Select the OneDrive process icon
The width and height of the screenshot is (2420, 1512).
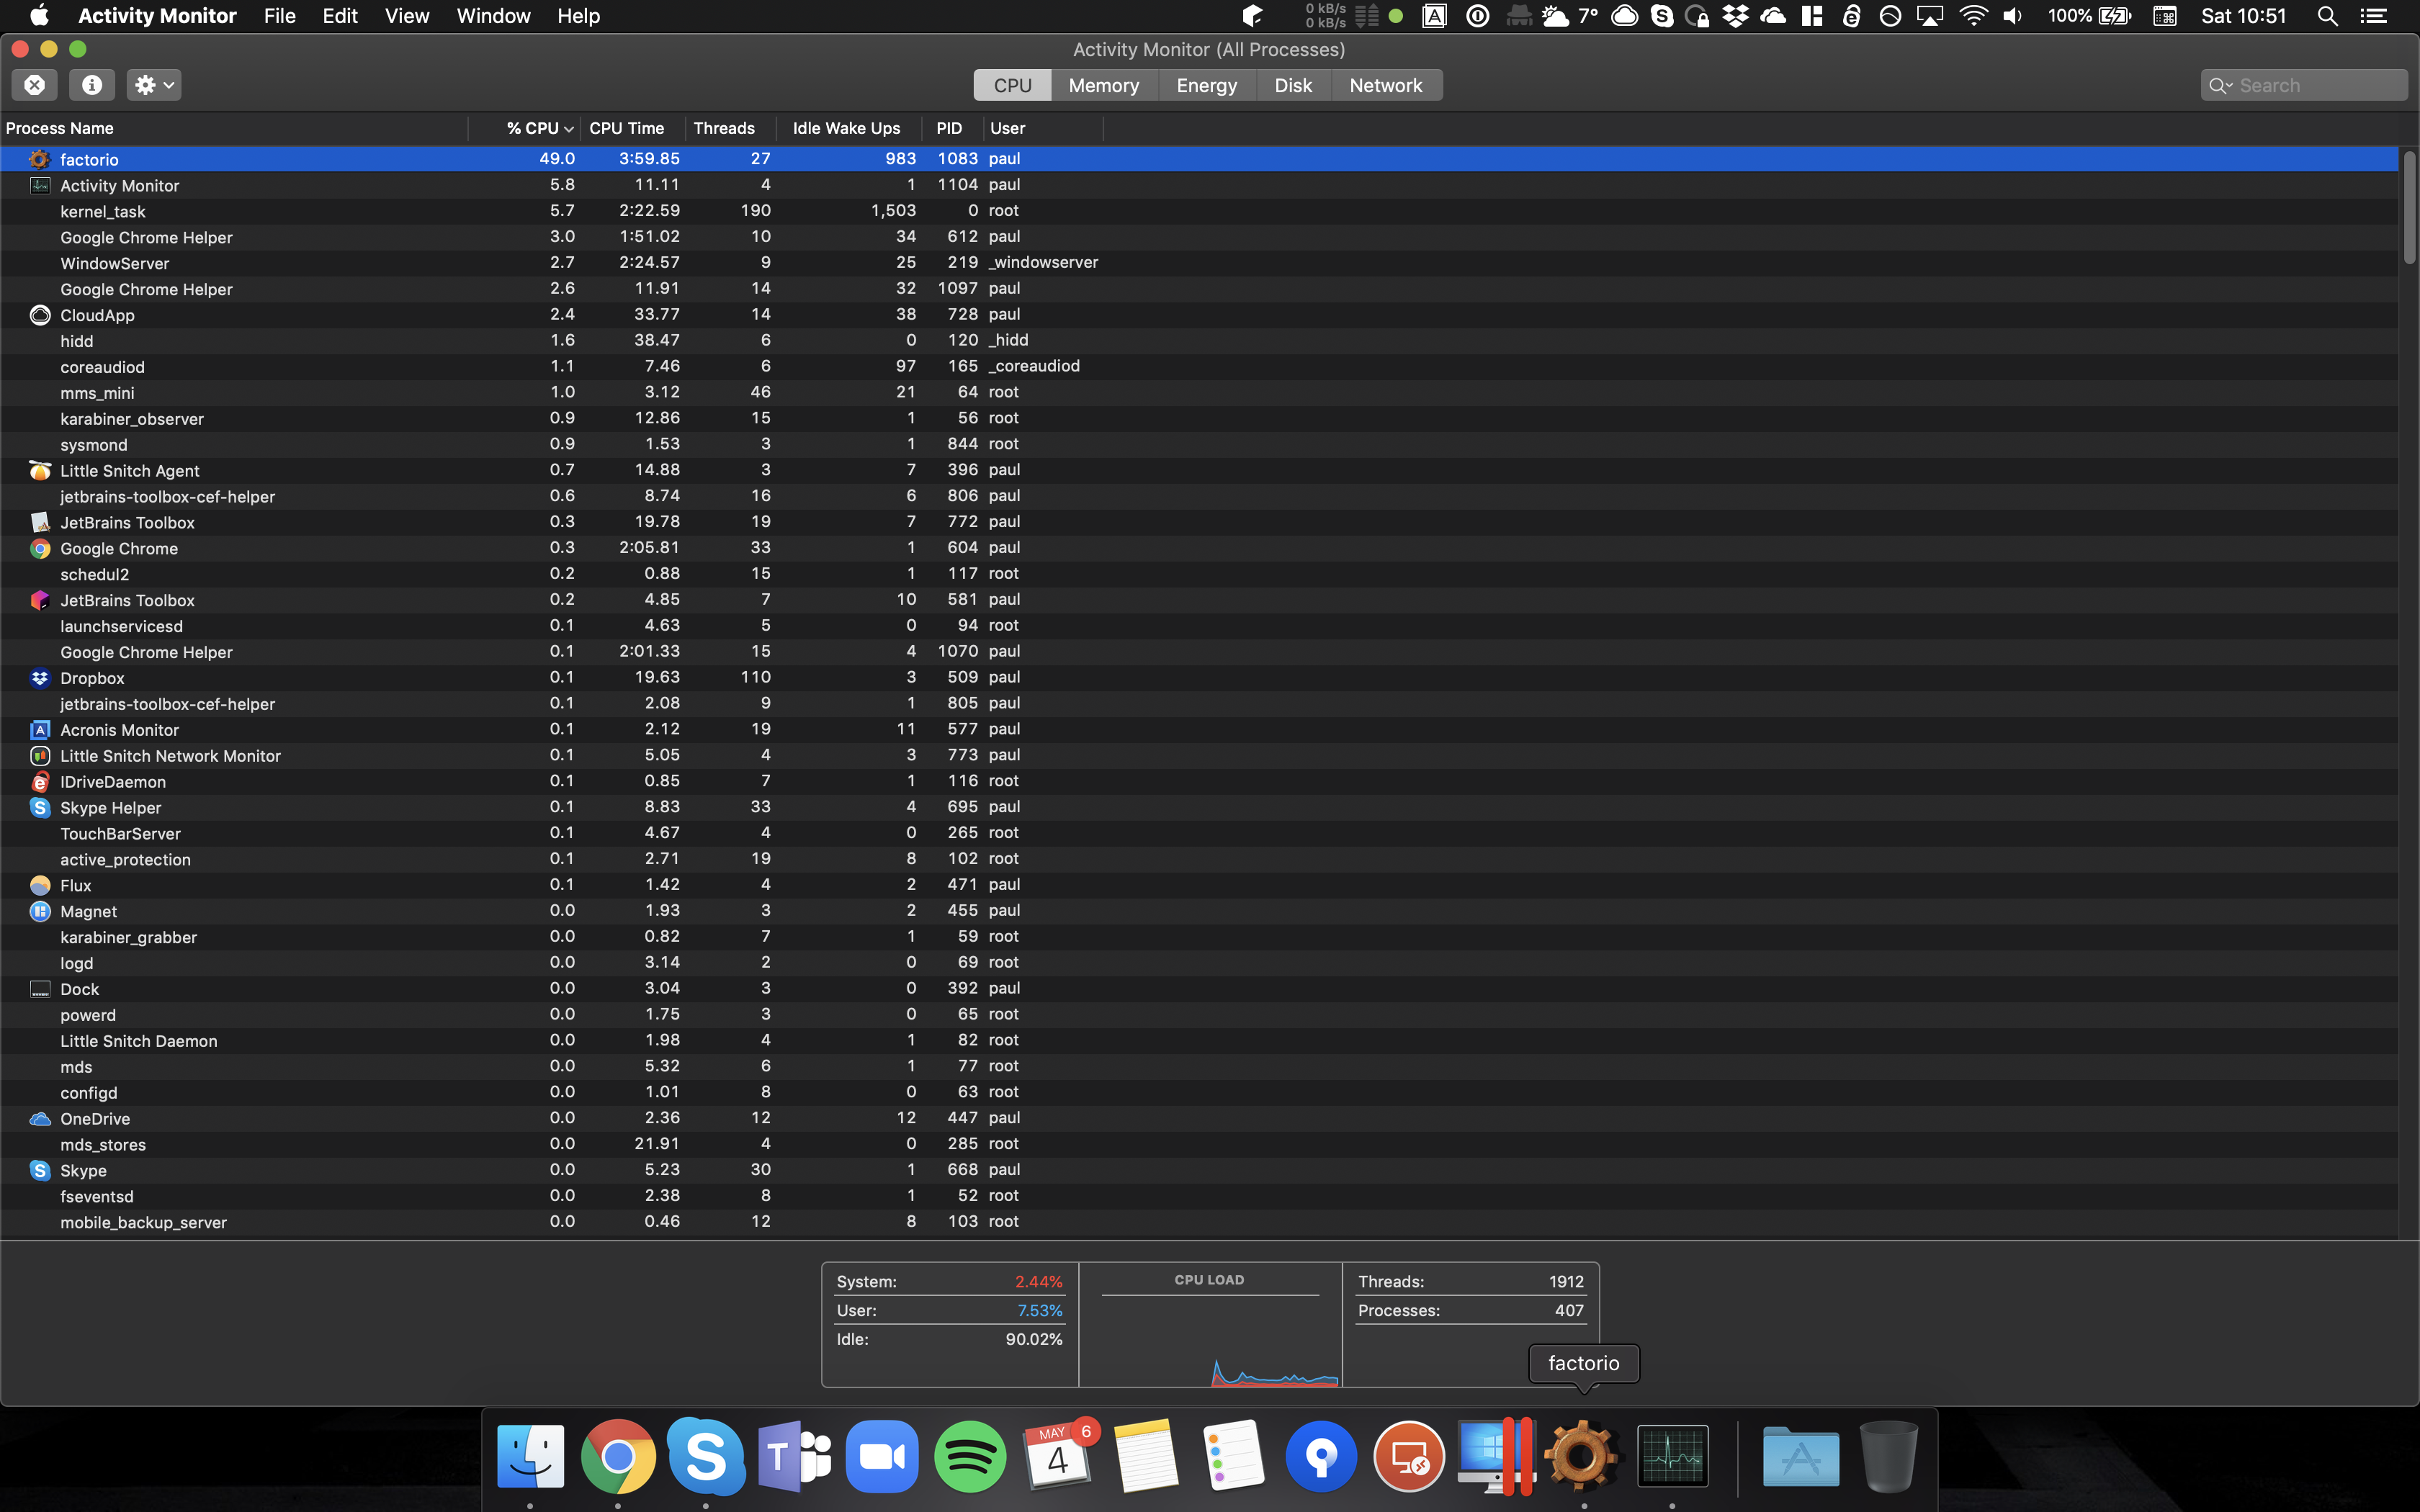pos(40,1118)
